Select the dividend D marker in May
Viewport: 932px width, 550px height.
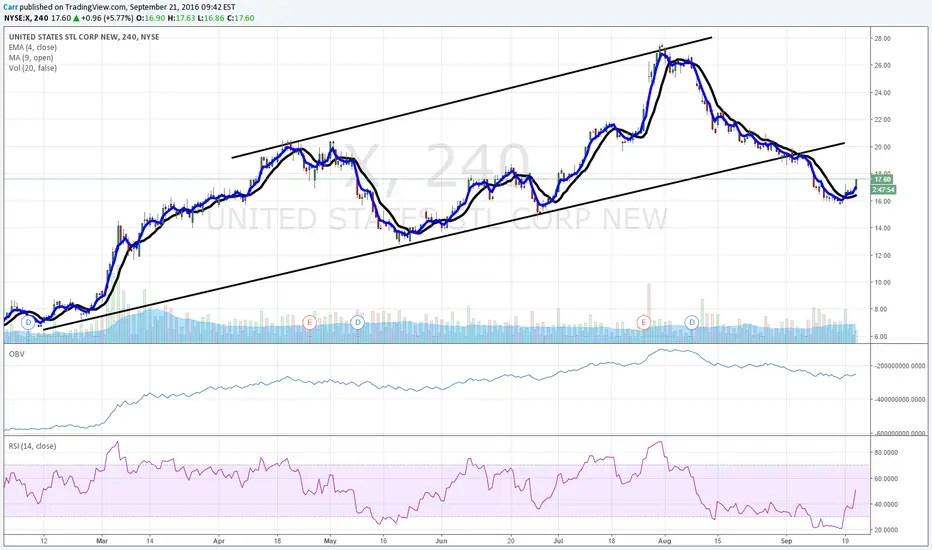[x=357, y=323]
